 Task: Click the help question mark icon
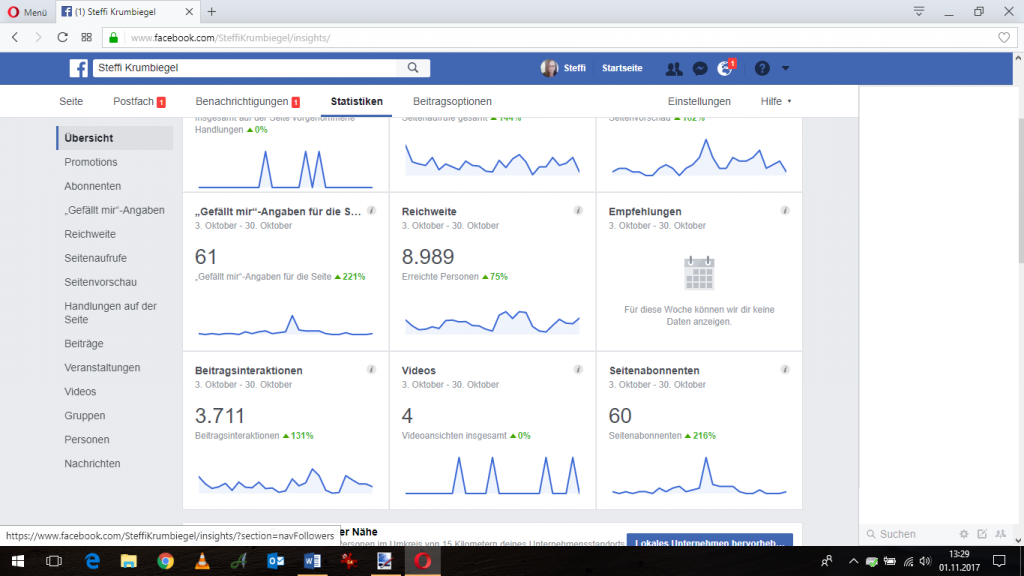(x=762, y=68)
